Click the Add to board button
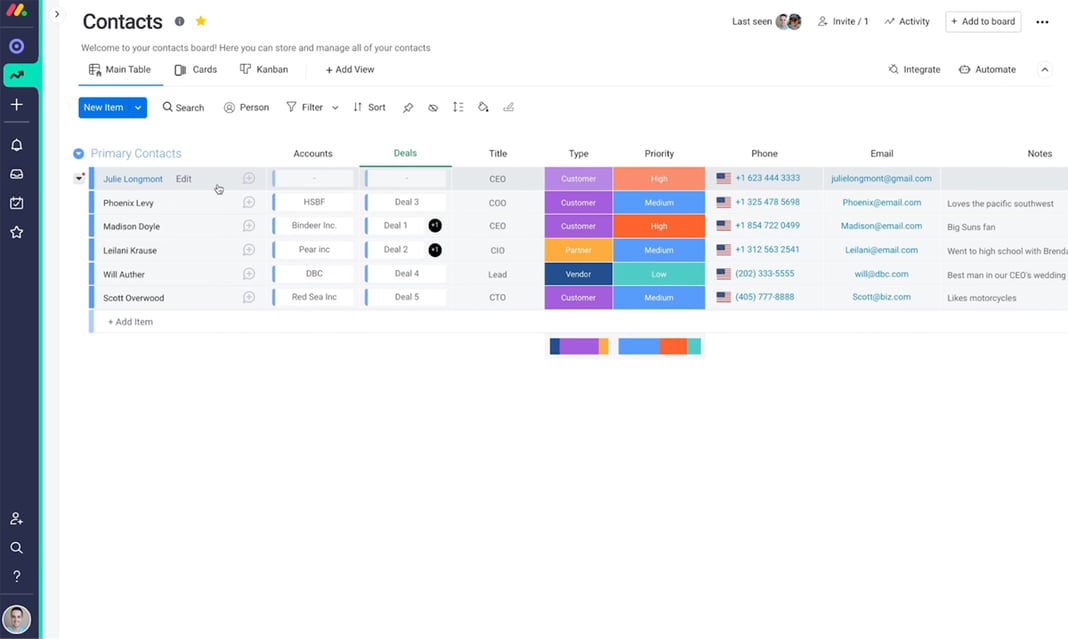This screenshot has height=639, width=1068. pyautogui.click(x=983, y=21)
